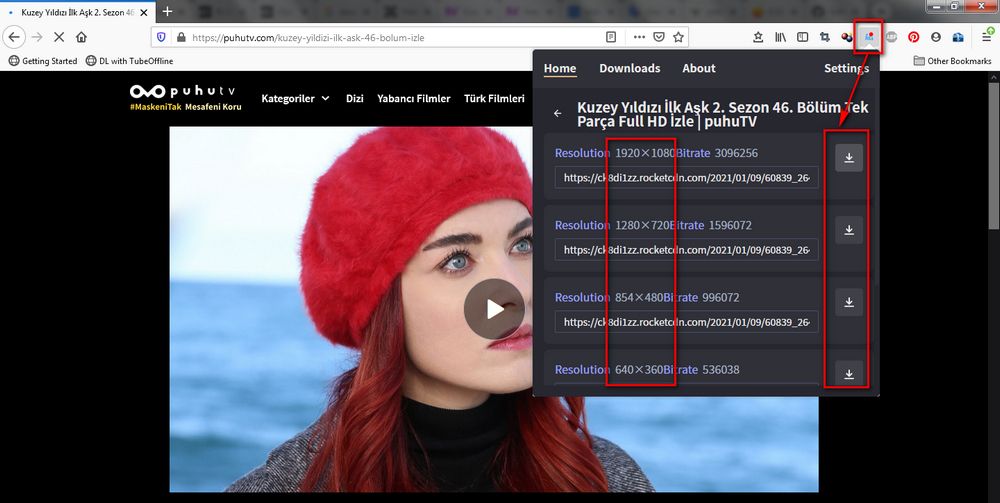The width and height of the screenshot is (1000, 503).
Task: Open the extension Settings
Action: click(846, 68)
